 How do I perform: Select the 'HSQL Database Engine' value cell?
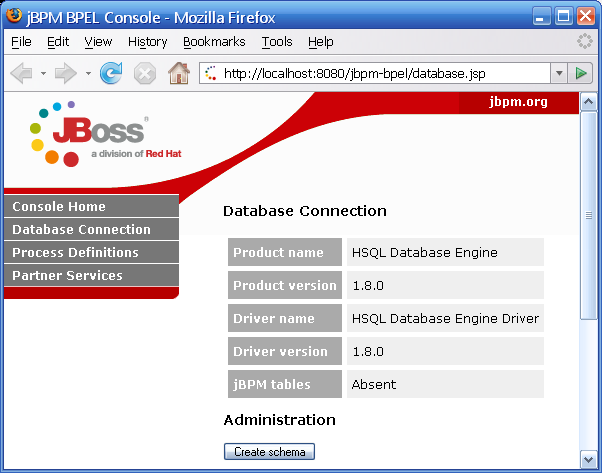click(x=445, y=252)
